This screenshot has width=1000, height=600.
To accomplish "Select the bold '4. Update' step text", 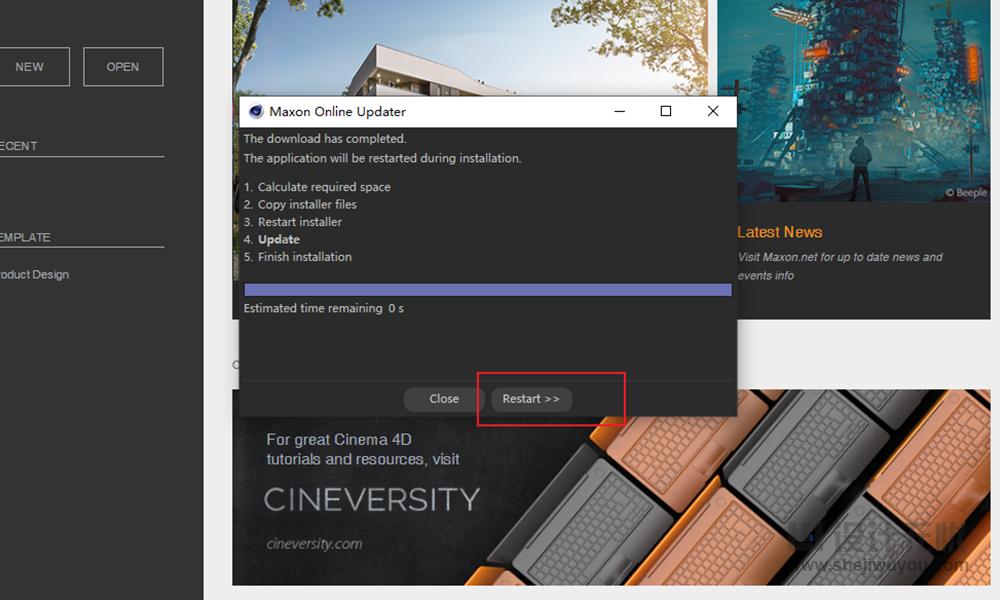I will click(x=272, y=240).
